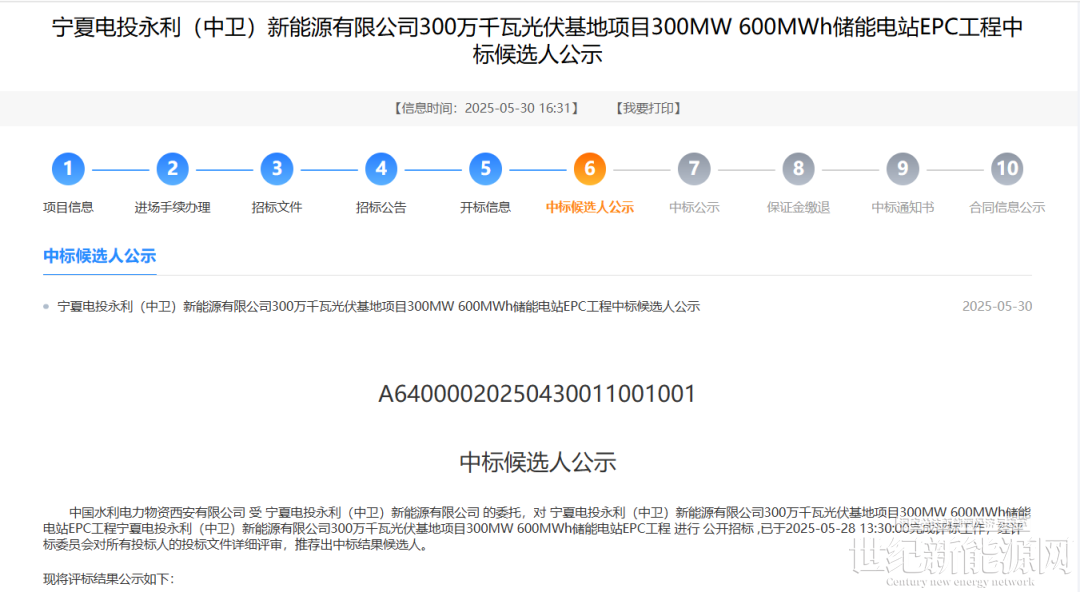Select the 合同信息公示 step label
Screen dimensions: 1080x592
(1007, 207)
